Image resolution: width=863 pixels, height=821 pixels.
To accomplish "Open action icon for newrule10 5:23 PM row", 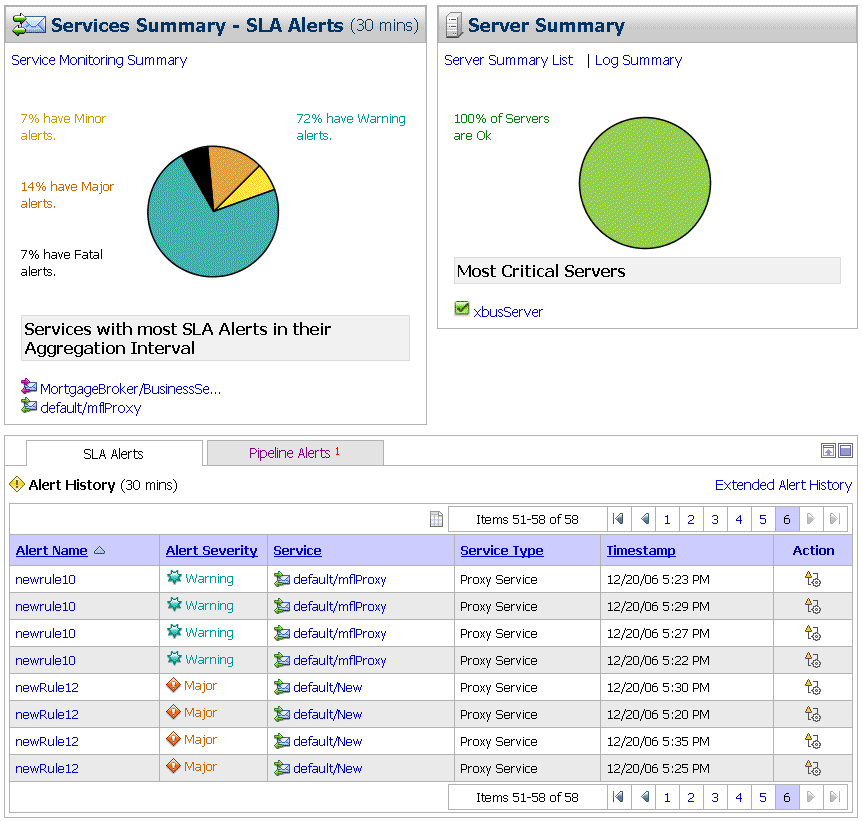I will tap(812, 579).
